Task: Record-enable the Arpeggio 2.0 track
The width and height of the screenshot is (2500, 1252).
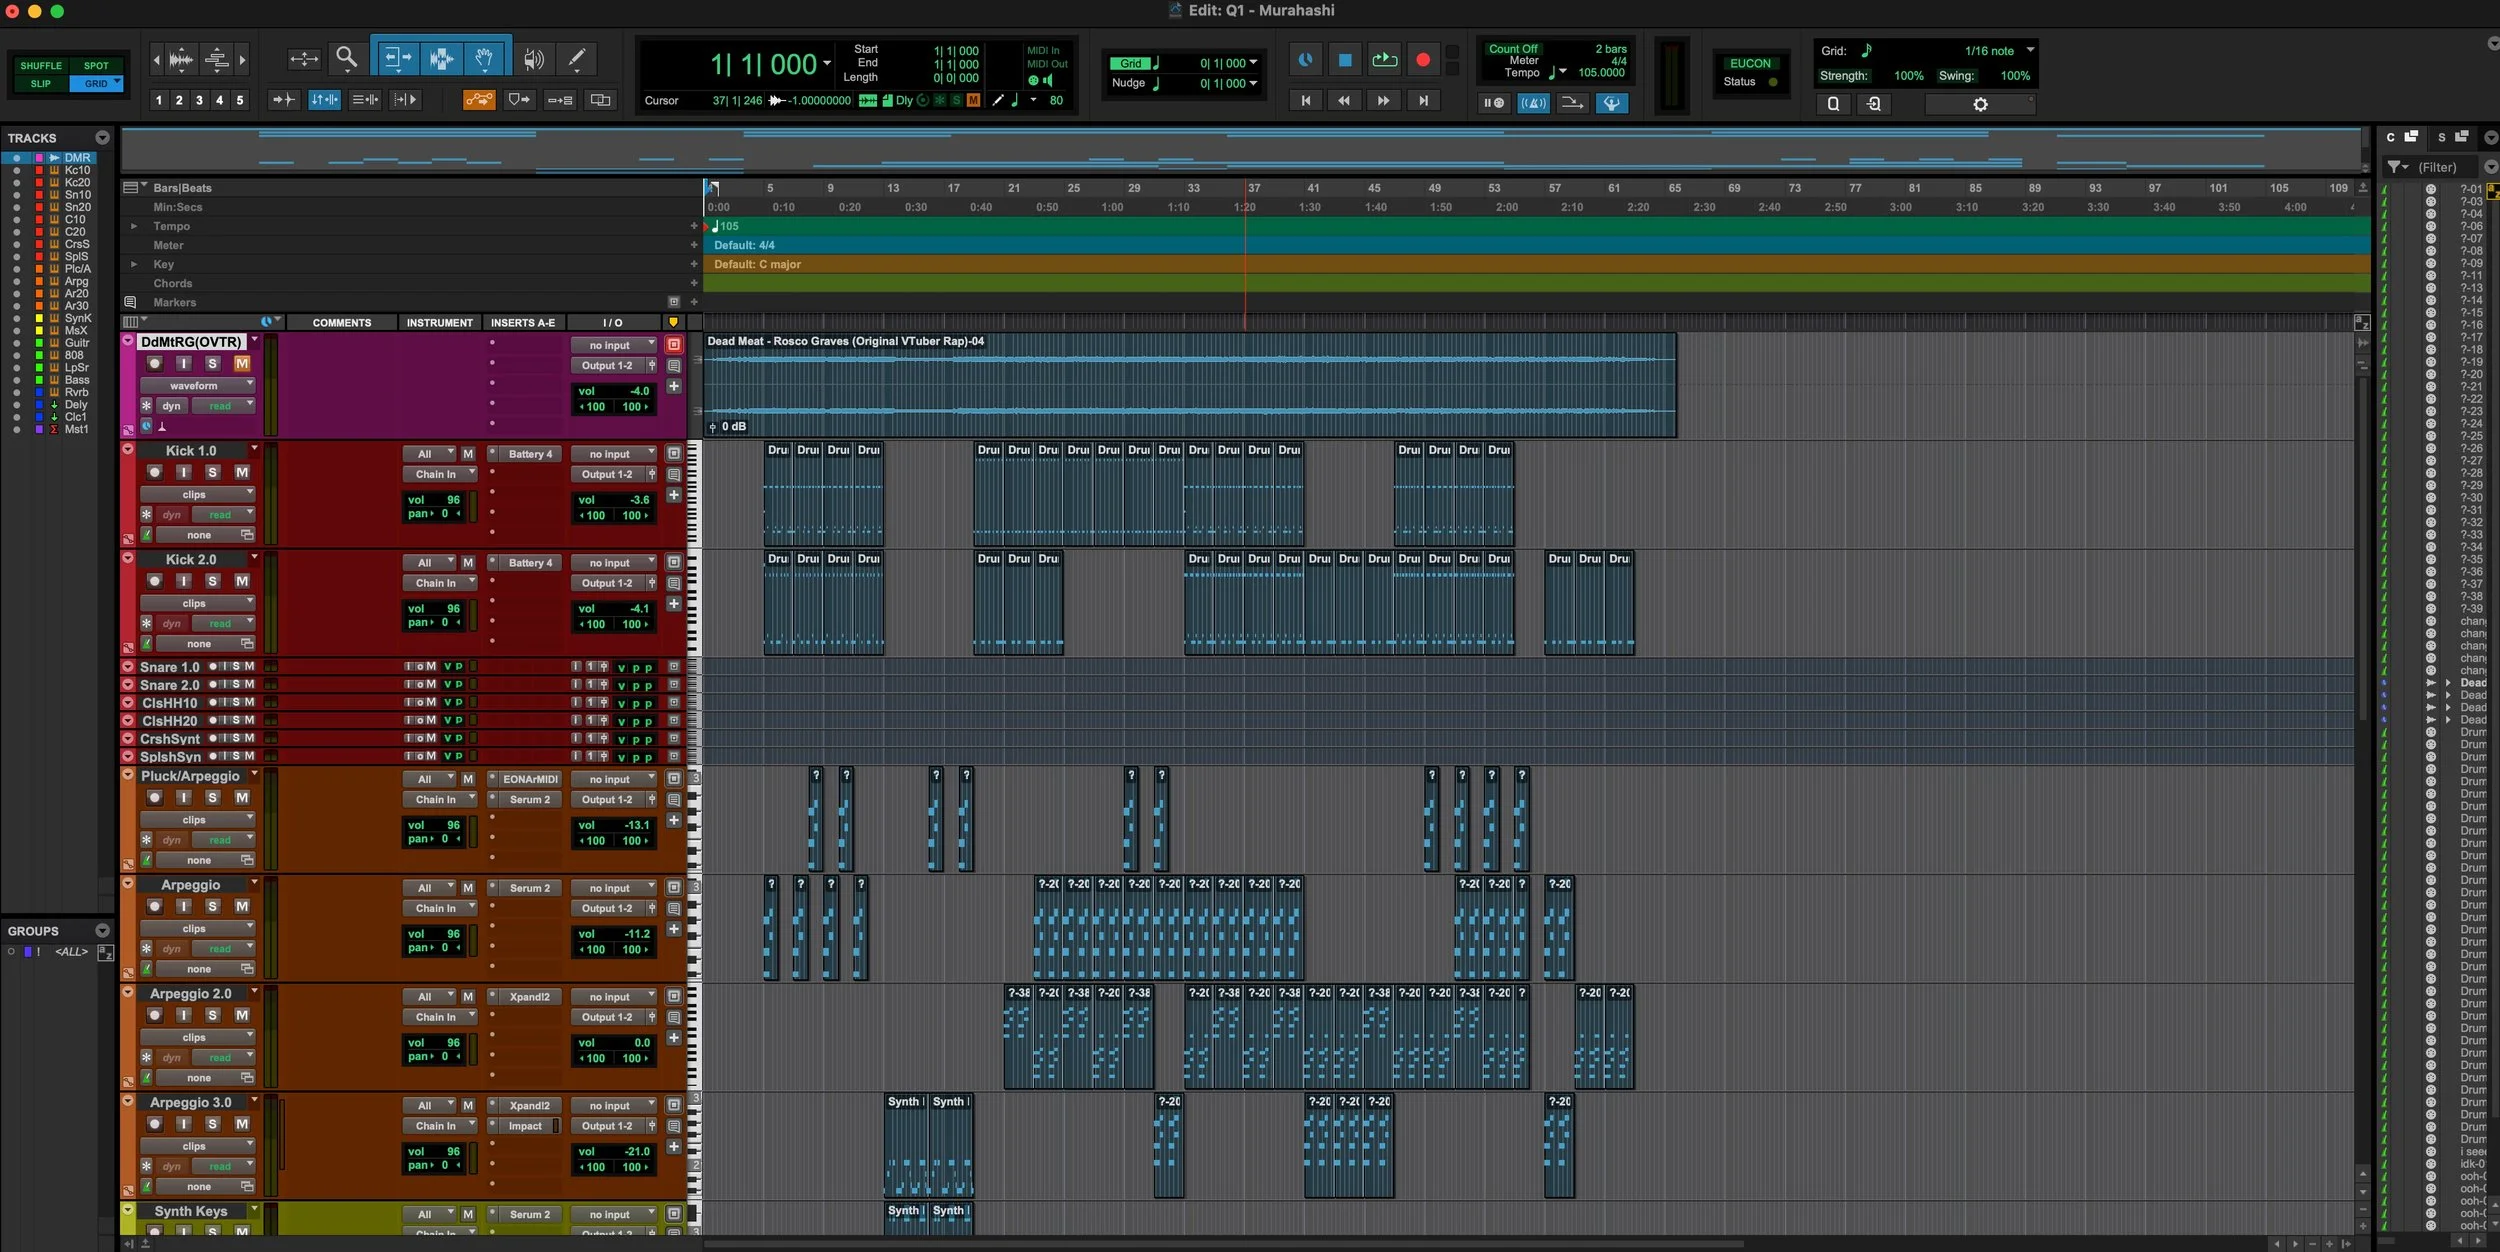Action: pos(154,1015)
